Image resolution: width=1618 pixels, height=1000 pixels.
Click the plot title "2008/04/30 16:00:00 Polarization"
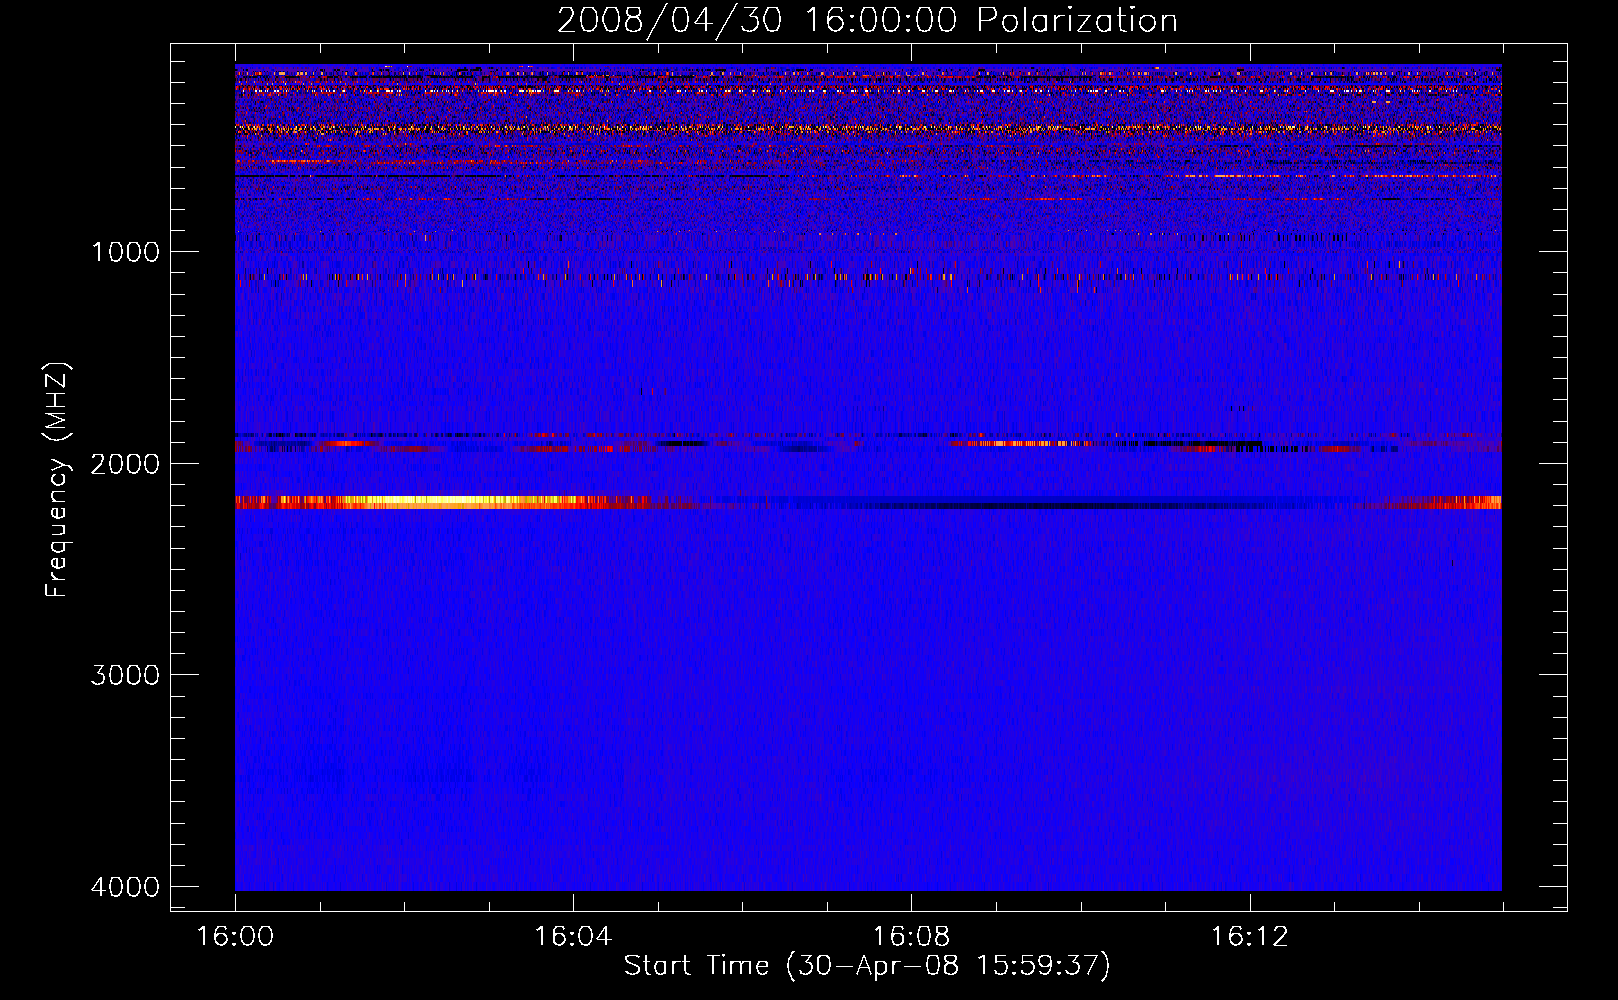click(867, 20)
